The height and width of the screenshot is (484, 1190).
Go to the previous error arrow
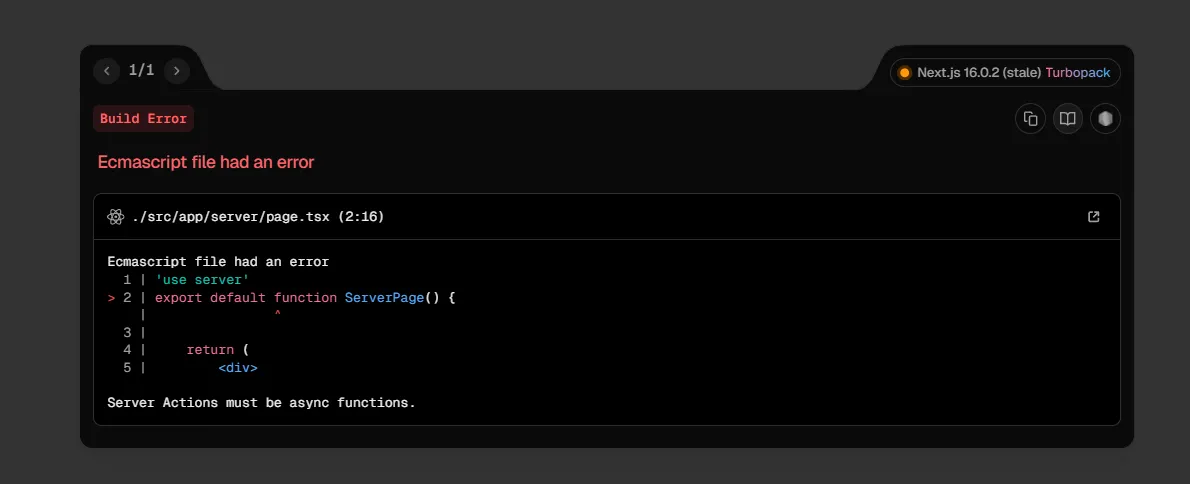[107, 71]
